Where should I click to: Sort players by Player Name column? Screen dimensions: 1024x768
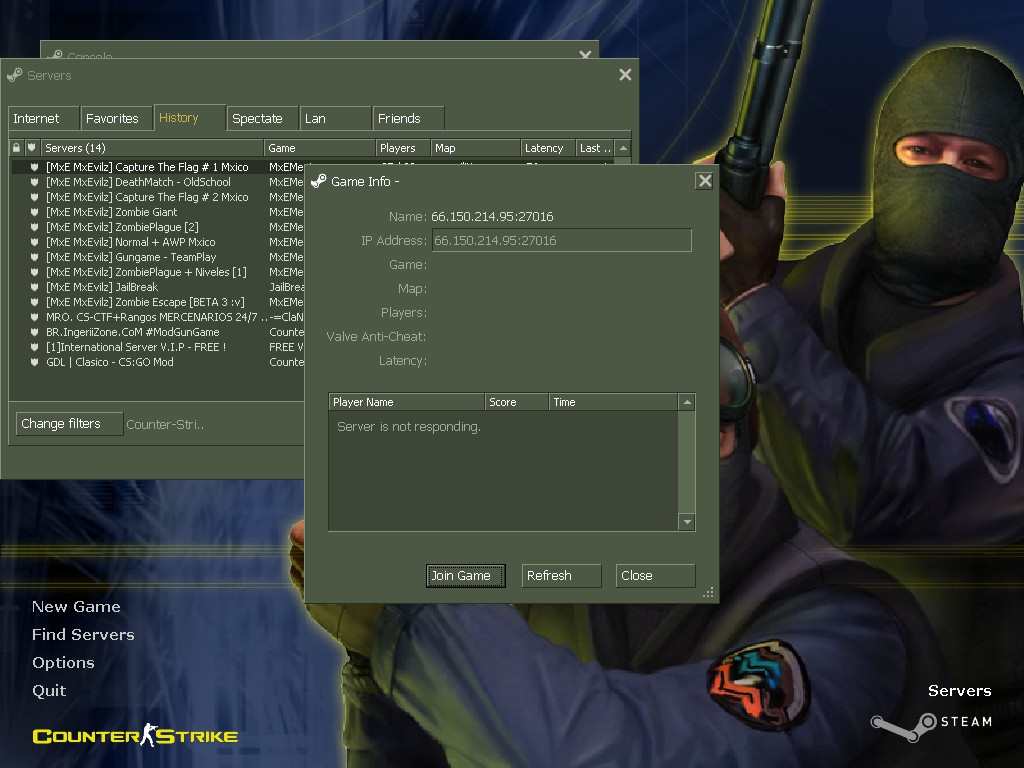click(407, 402)
